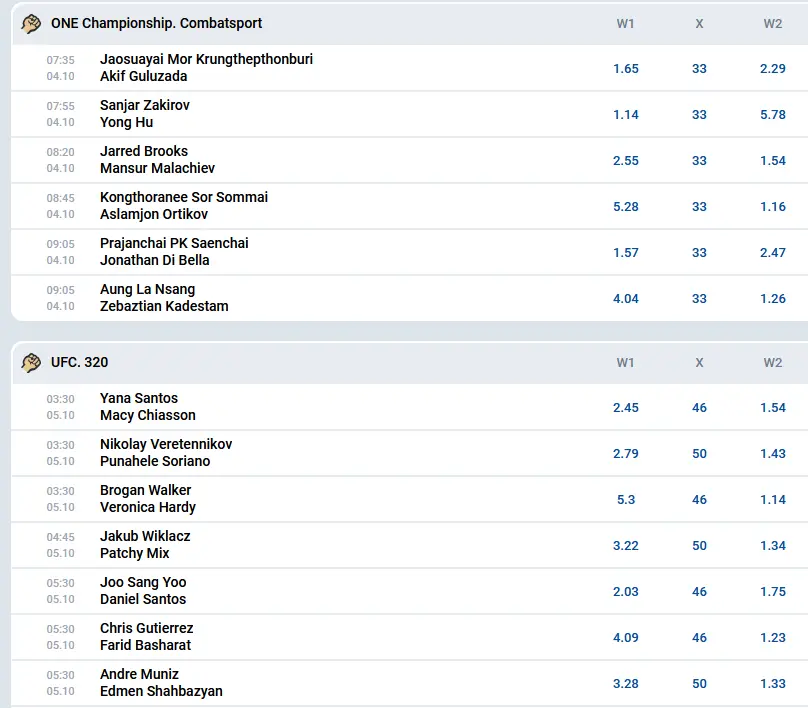Select W1 odds 2.45 for Yana Santos
Viewport: 808px width, 708px height.
626,408
